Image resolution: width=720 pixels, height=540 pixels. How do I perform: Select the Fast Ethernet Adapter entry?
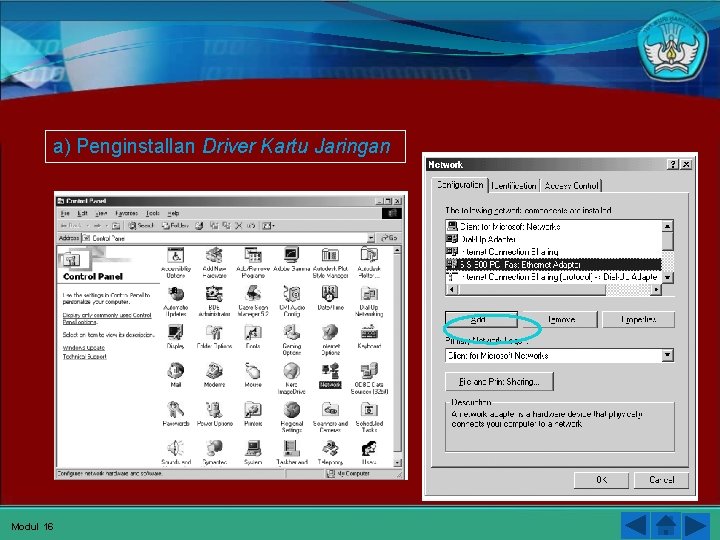coord(553,264)
